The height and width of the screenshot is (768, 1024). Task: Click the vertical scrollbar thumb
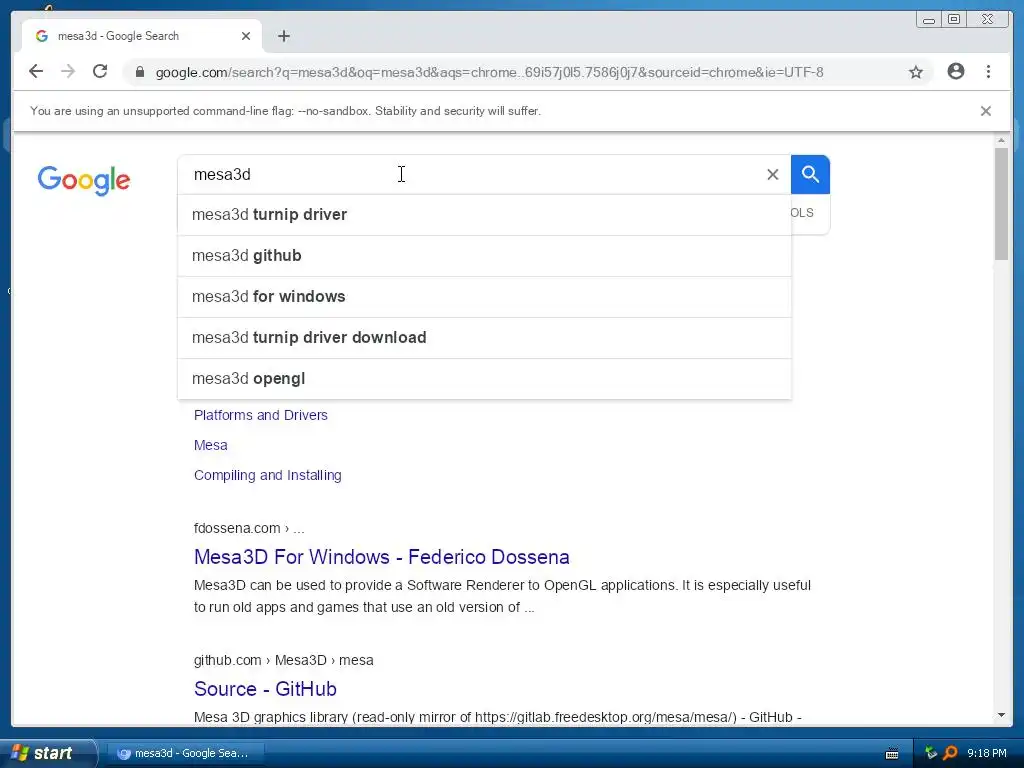(1001, 204)
